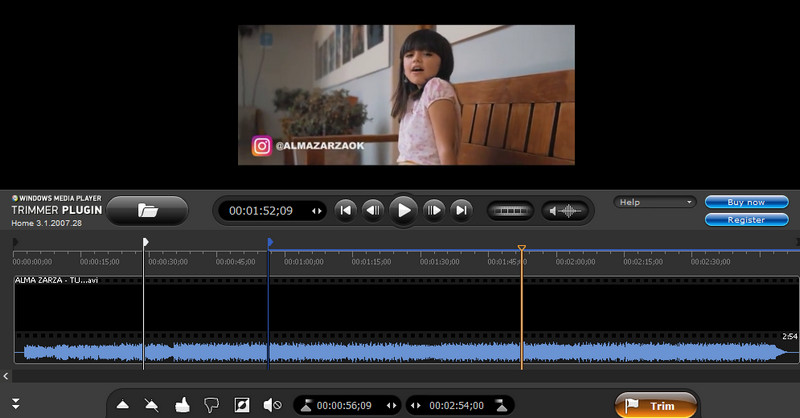800x418 pixels.
Task: Open a media file with the folder button
Action: [x=148, y=210]
